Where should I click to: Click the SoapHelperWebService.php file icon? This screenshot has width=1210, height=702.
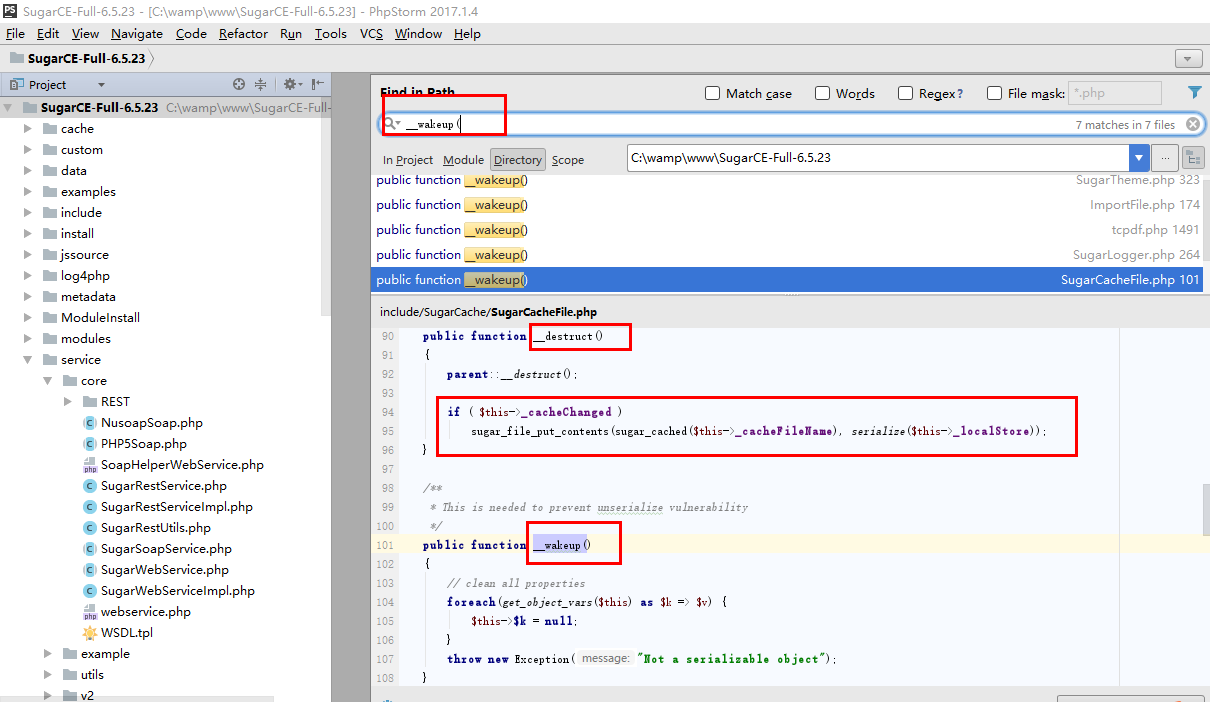click(89, 465)
